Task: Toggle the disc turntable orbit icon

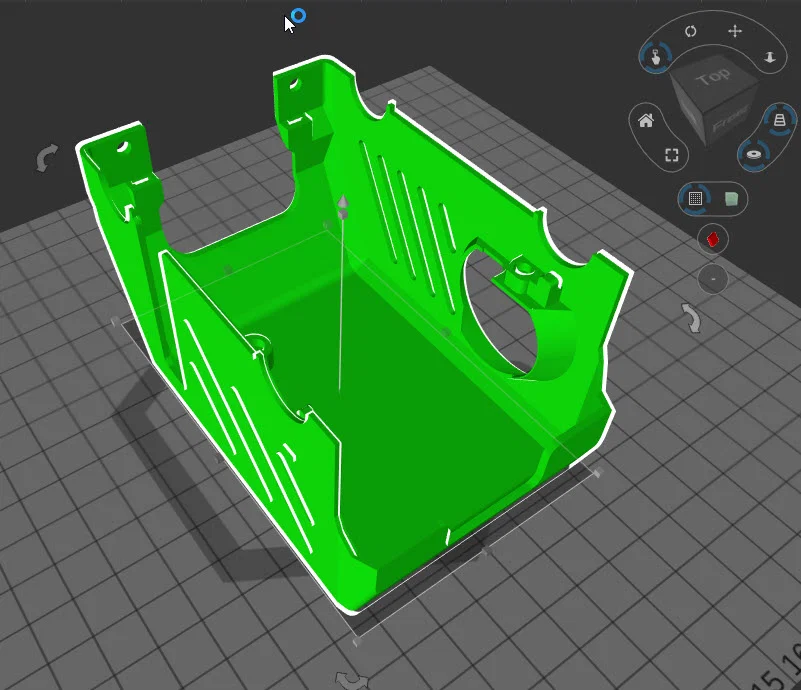Action: (754, 155)
